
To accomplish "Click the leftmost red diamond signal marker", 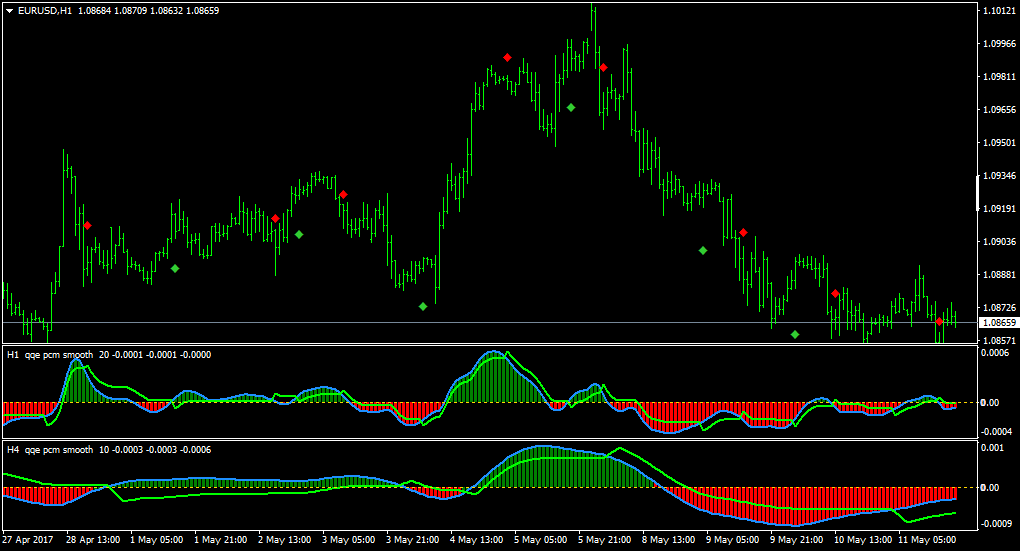I will [88, 226].
